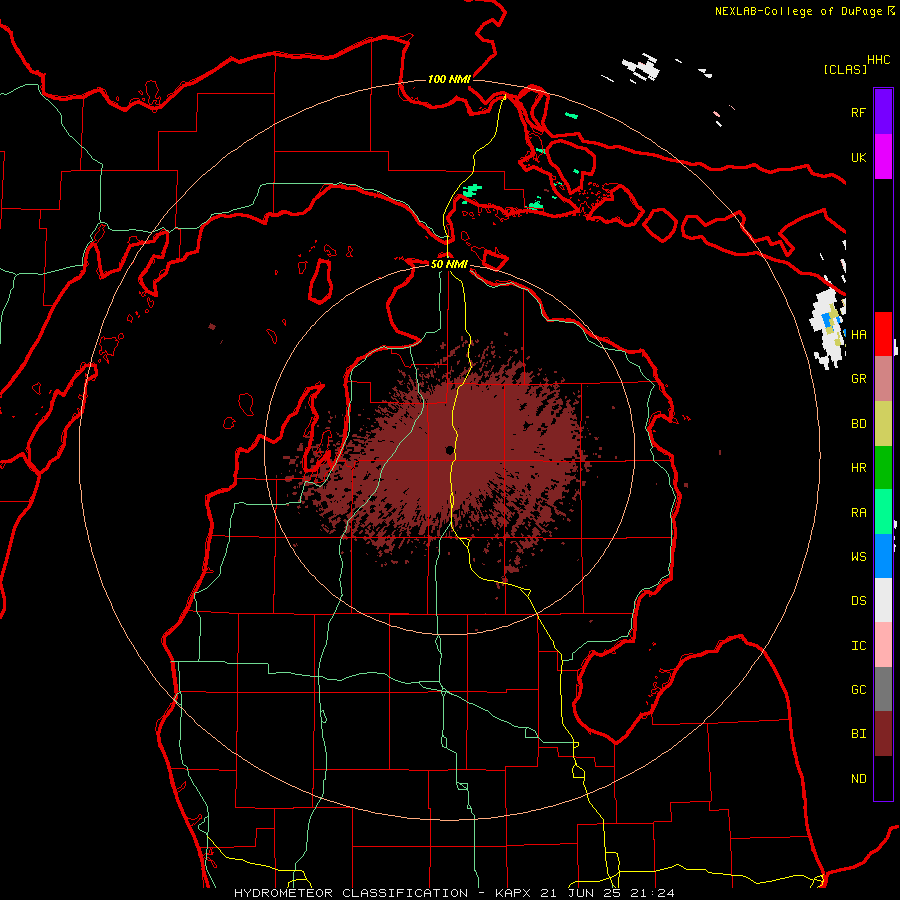Click the '21:24' timestamp text
The width and height of the screenshot is (900, 900).
[x=652, y=893]
